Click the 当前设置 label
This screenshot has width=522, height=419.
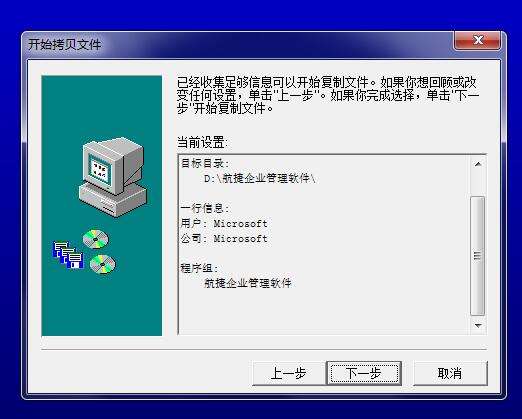(x=202, y=143)
